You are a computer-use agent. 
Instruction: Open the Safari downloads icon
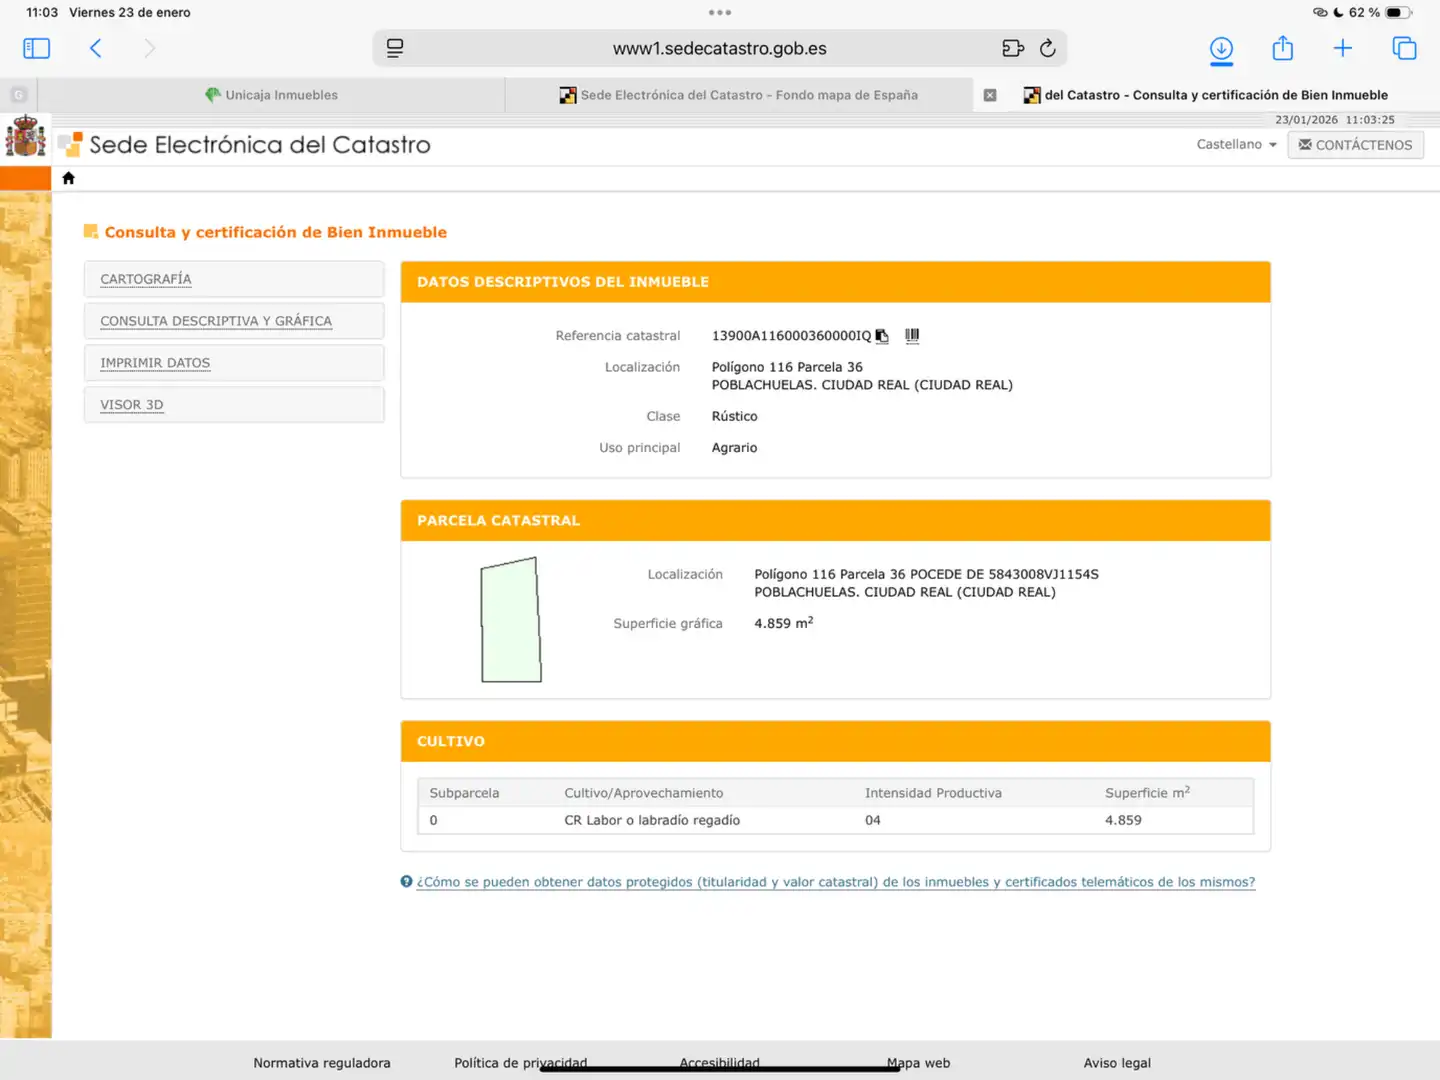[1221, 50]
